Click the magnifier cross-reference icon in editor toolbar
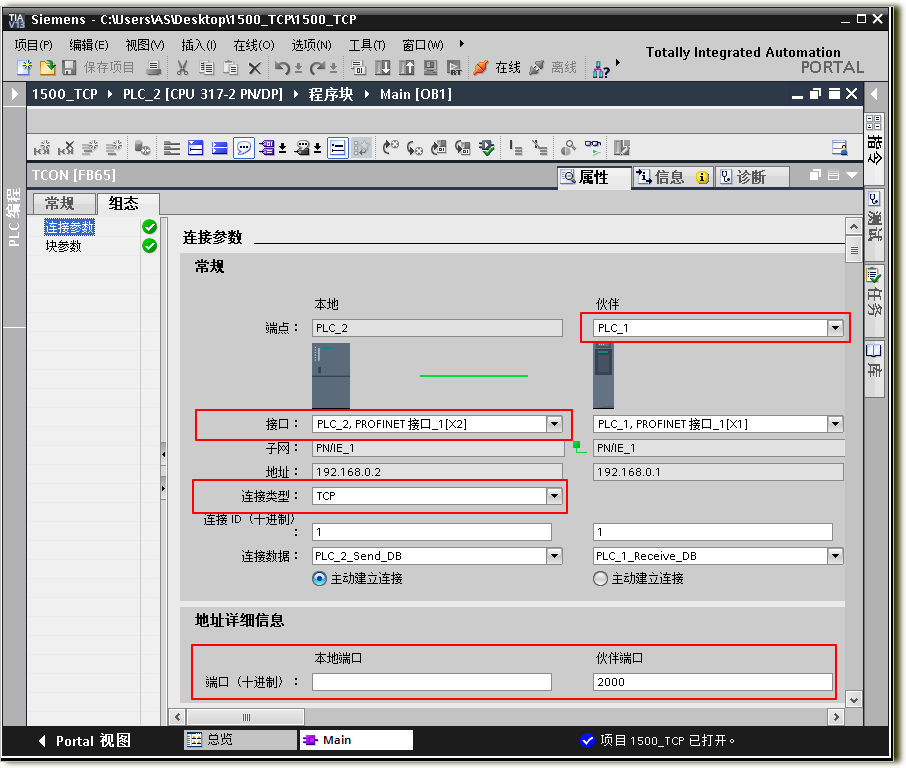This screenshot has width=906, height=768. coord(569,148)
